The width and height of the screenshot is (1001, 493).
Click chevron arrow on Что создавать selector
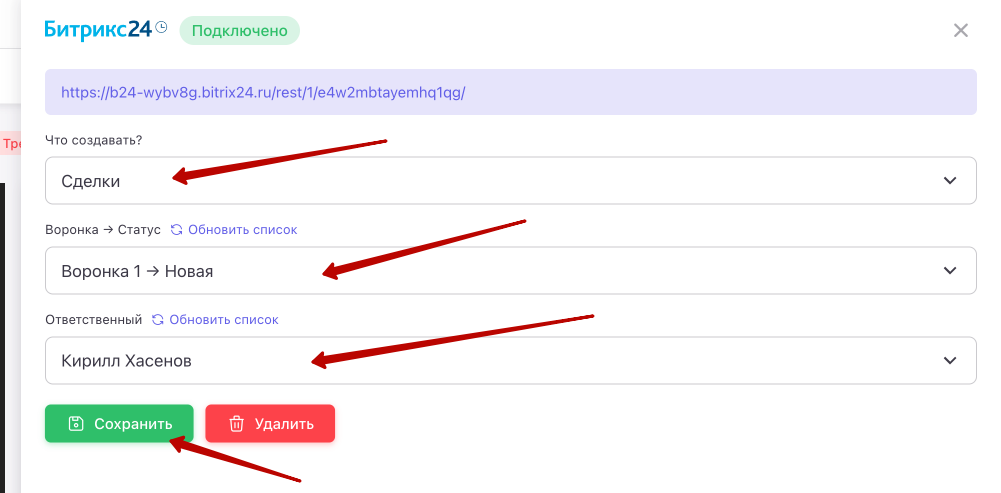tap(949, 181)
